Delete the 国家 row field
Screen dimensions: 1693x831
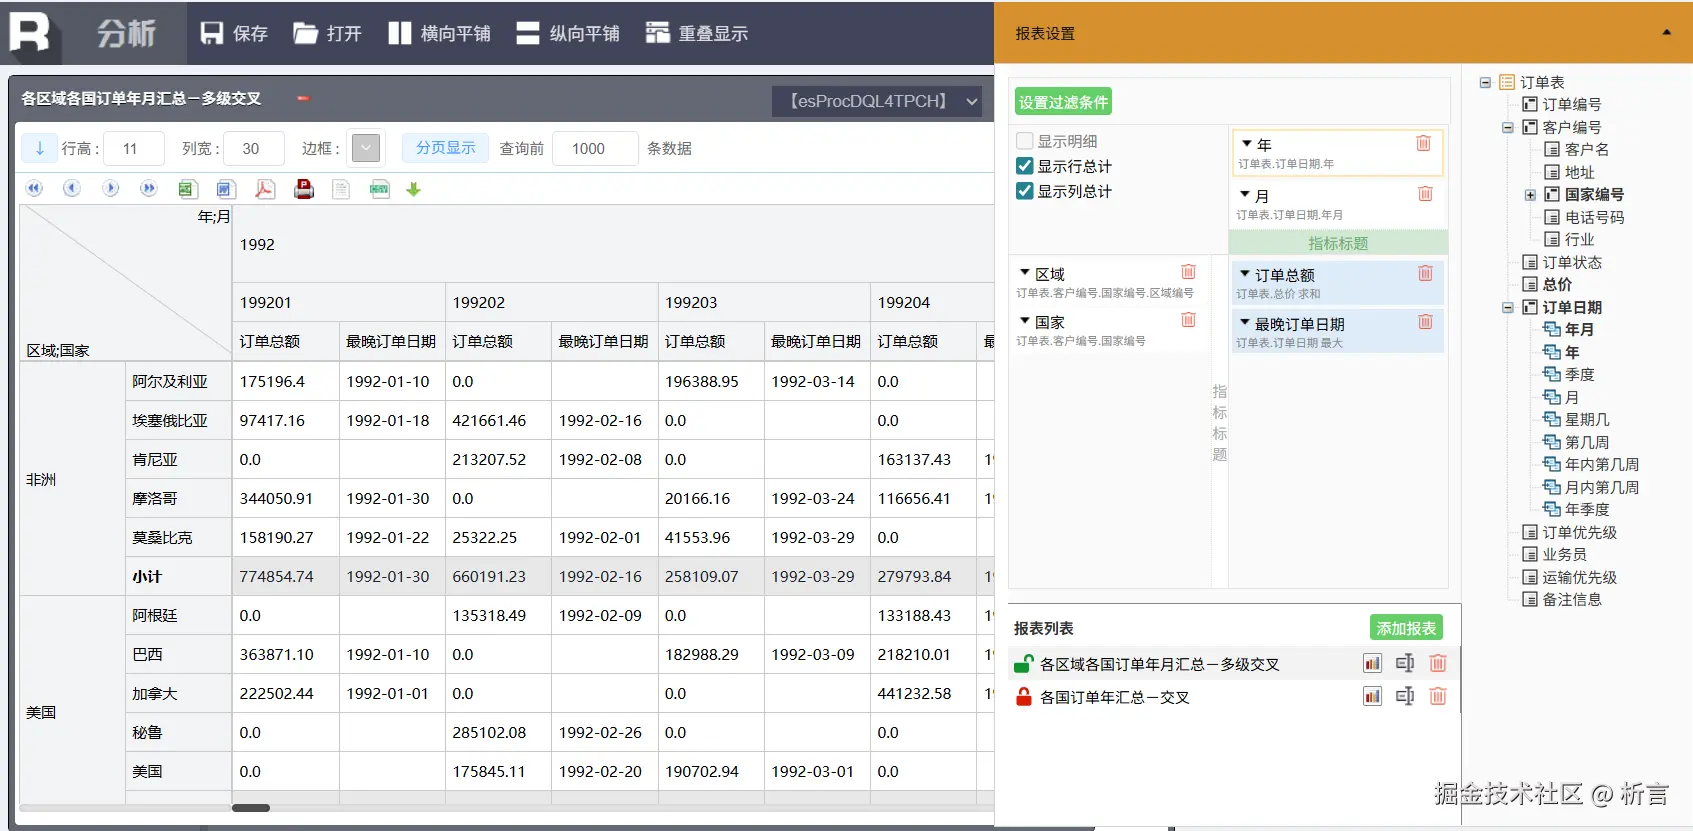tap(1188, 320)
